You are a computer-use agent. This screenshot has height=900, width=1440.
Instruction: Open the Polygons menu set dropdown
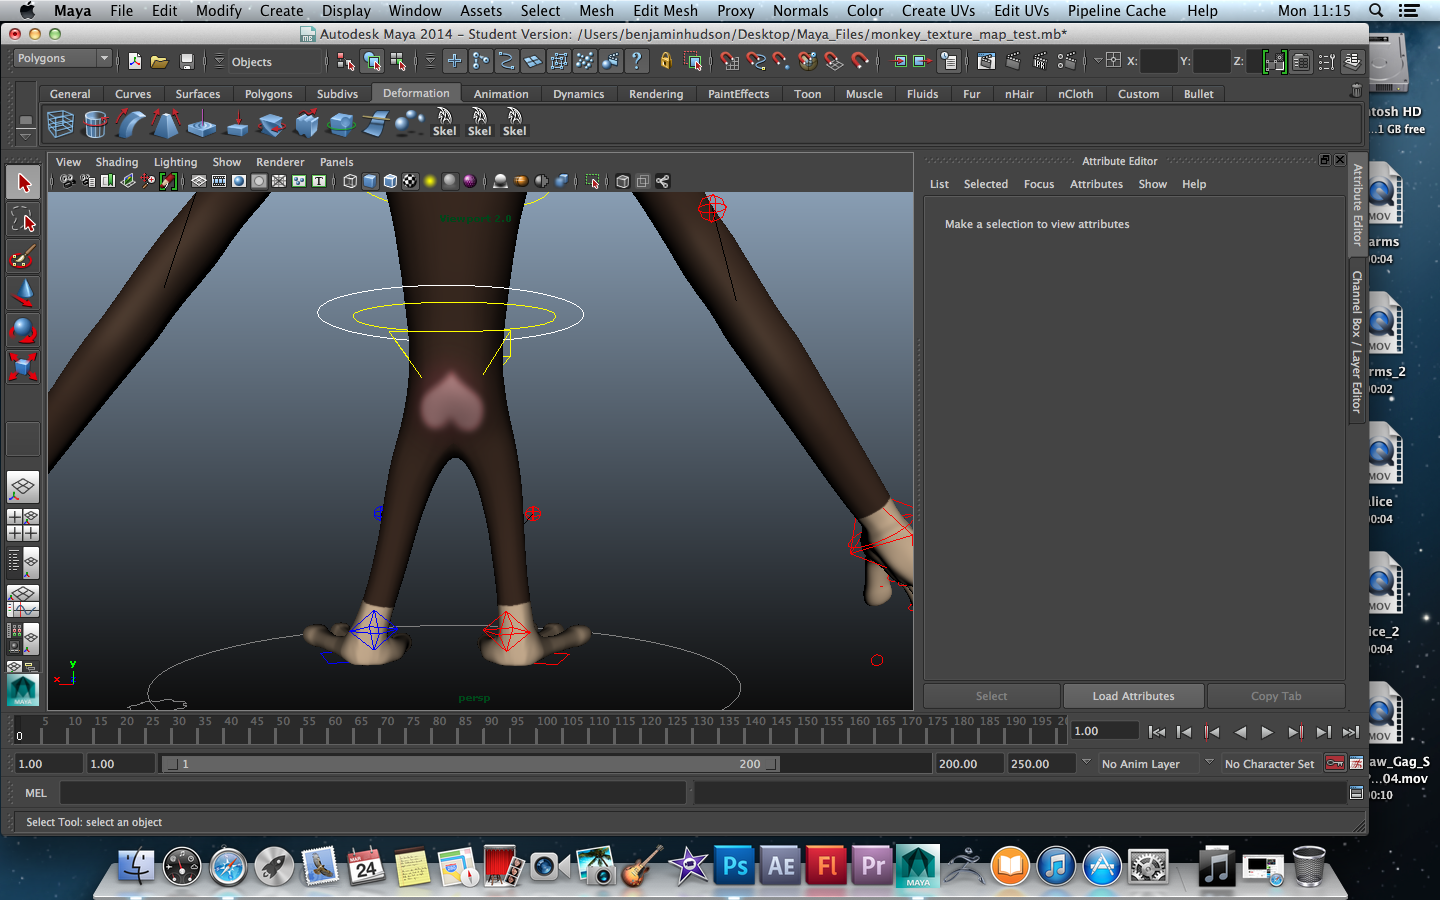point(62,59)
